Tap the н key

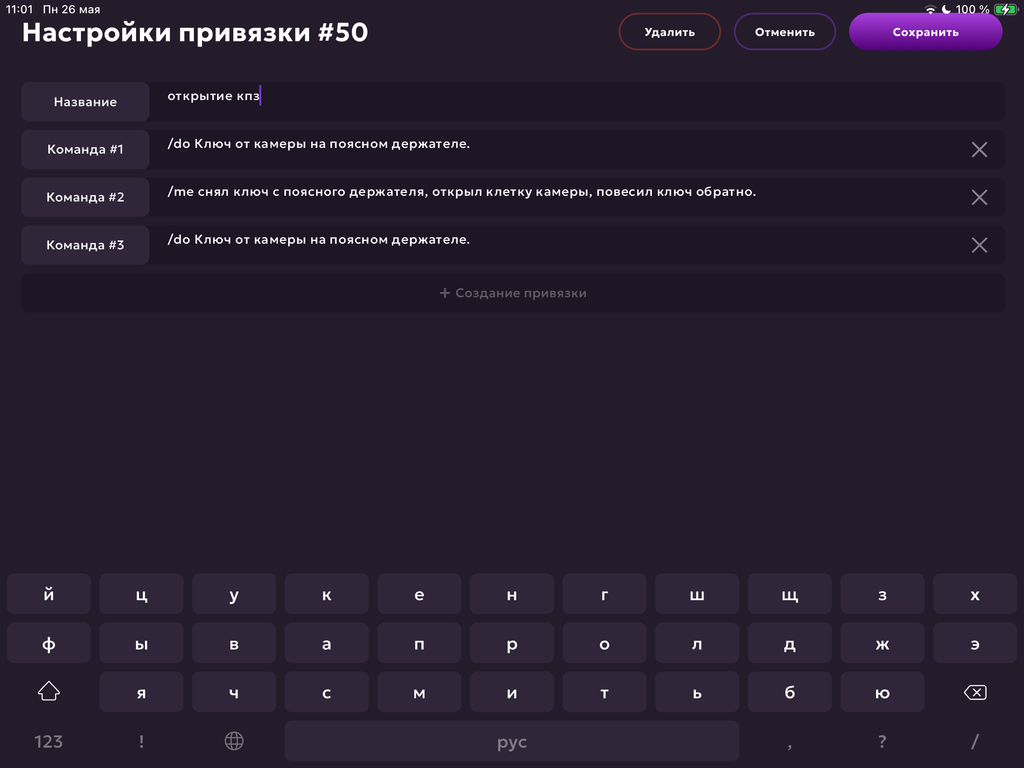tap(512, 594)
